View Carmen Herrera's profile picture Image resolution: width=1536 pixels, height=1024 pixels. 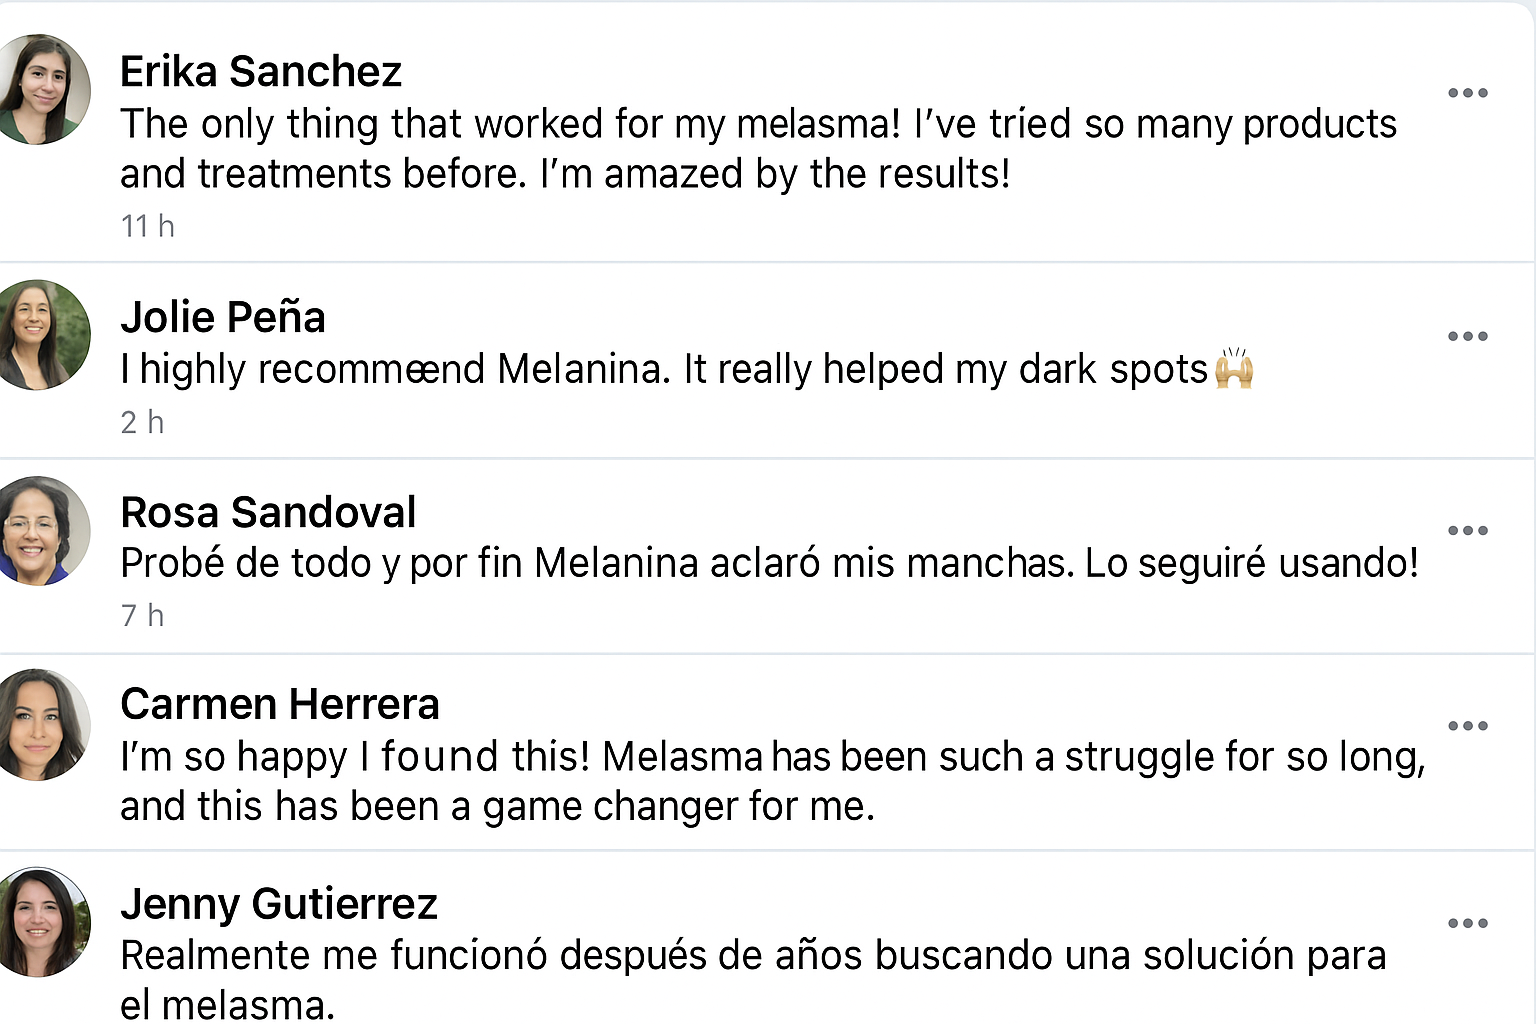pos(41,725)
